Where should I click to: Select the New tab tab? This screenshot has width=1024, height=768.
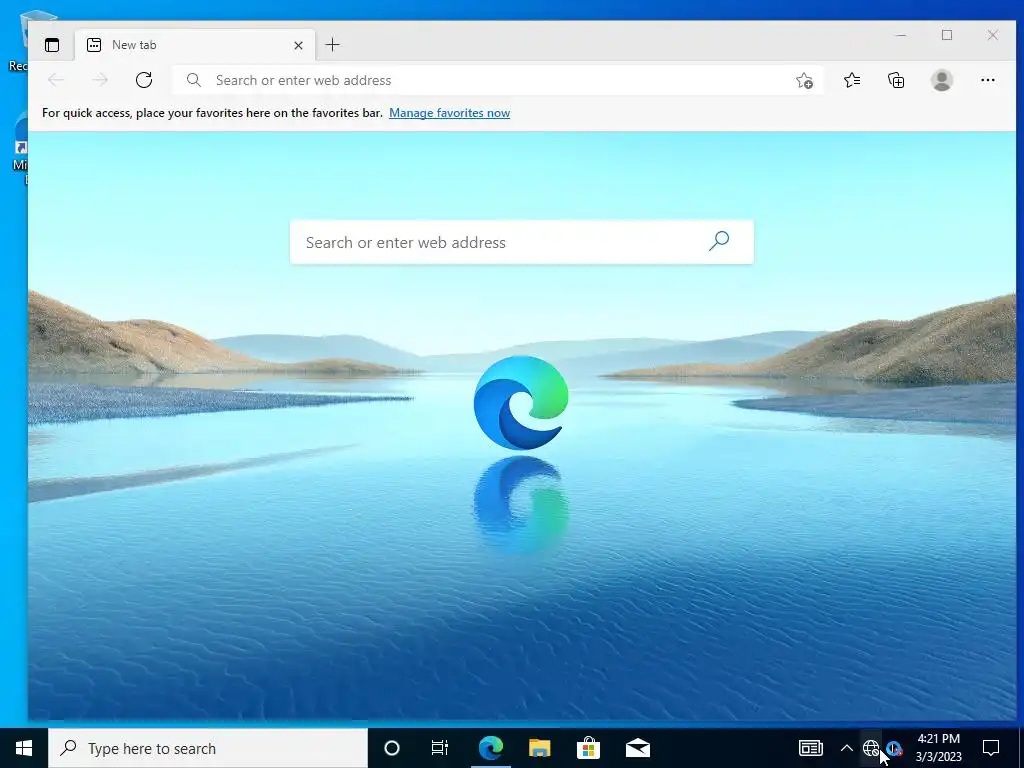(x=195, y=45)
